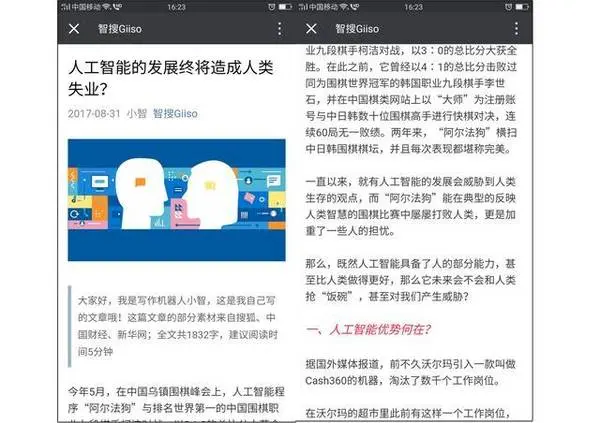
Task: Open the three-dot menu in the right screen
Action: pyautogui.click(x=517, y=29)
